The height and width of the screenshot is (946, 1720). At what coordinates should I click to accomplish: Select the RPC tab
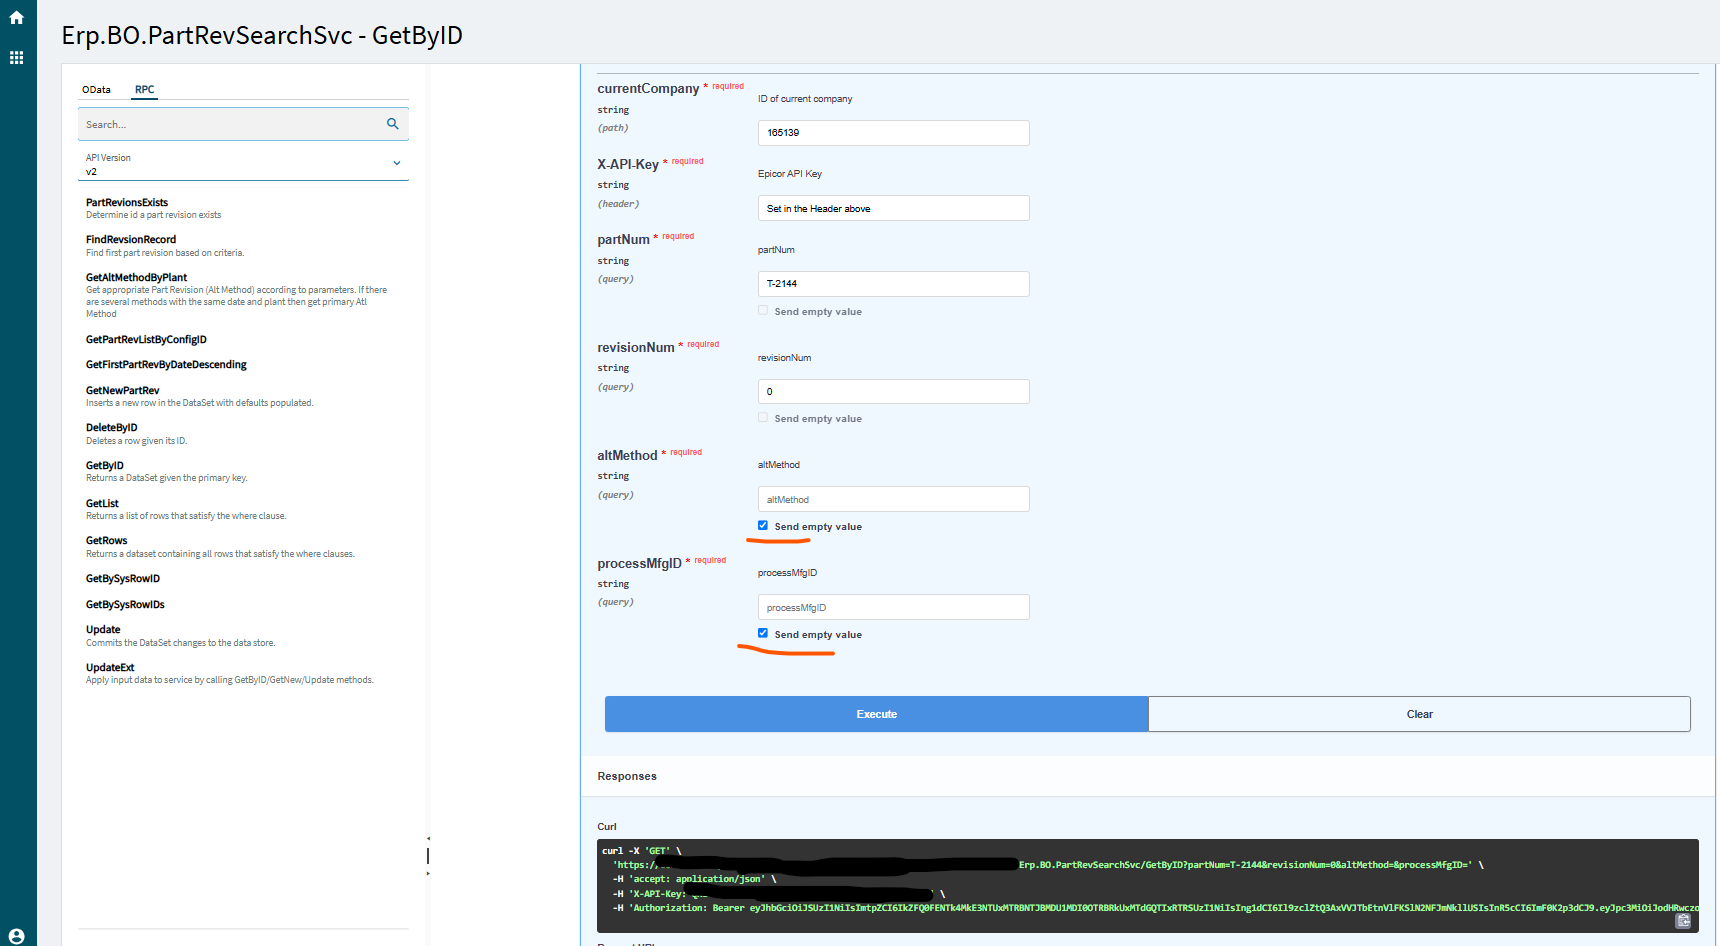[x=144, y=89]
